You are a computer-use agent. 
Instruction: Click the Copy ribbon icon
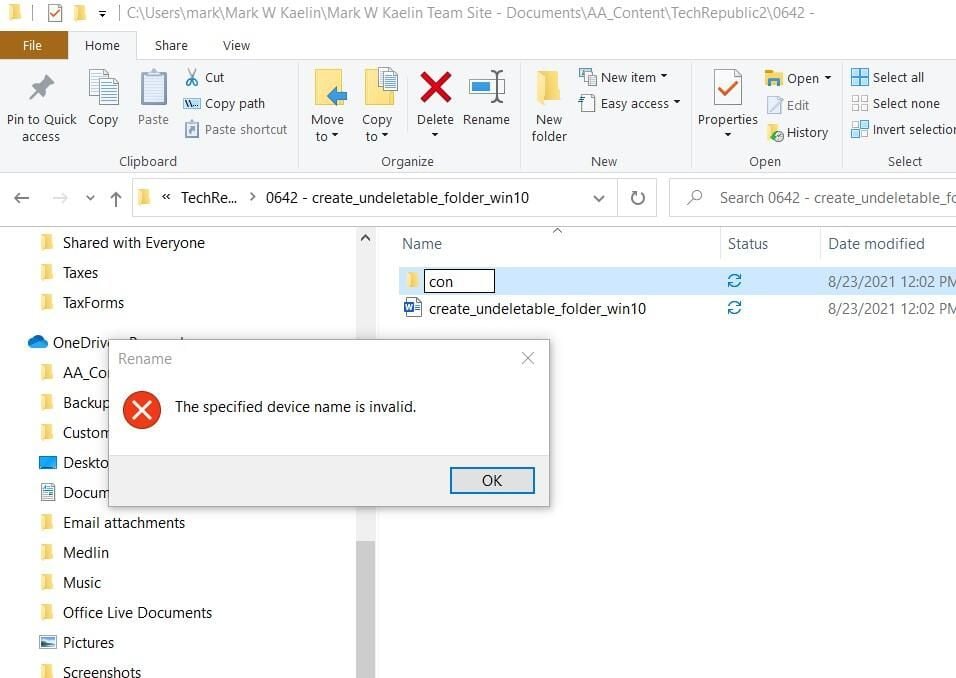pyautogui.click(x=103, y=87)
